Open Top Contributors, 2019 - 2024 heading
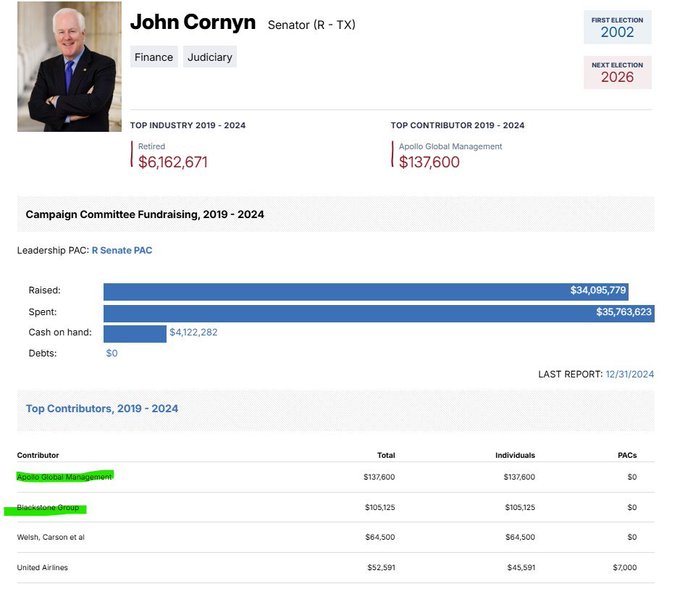 click(x=102, y=409)
